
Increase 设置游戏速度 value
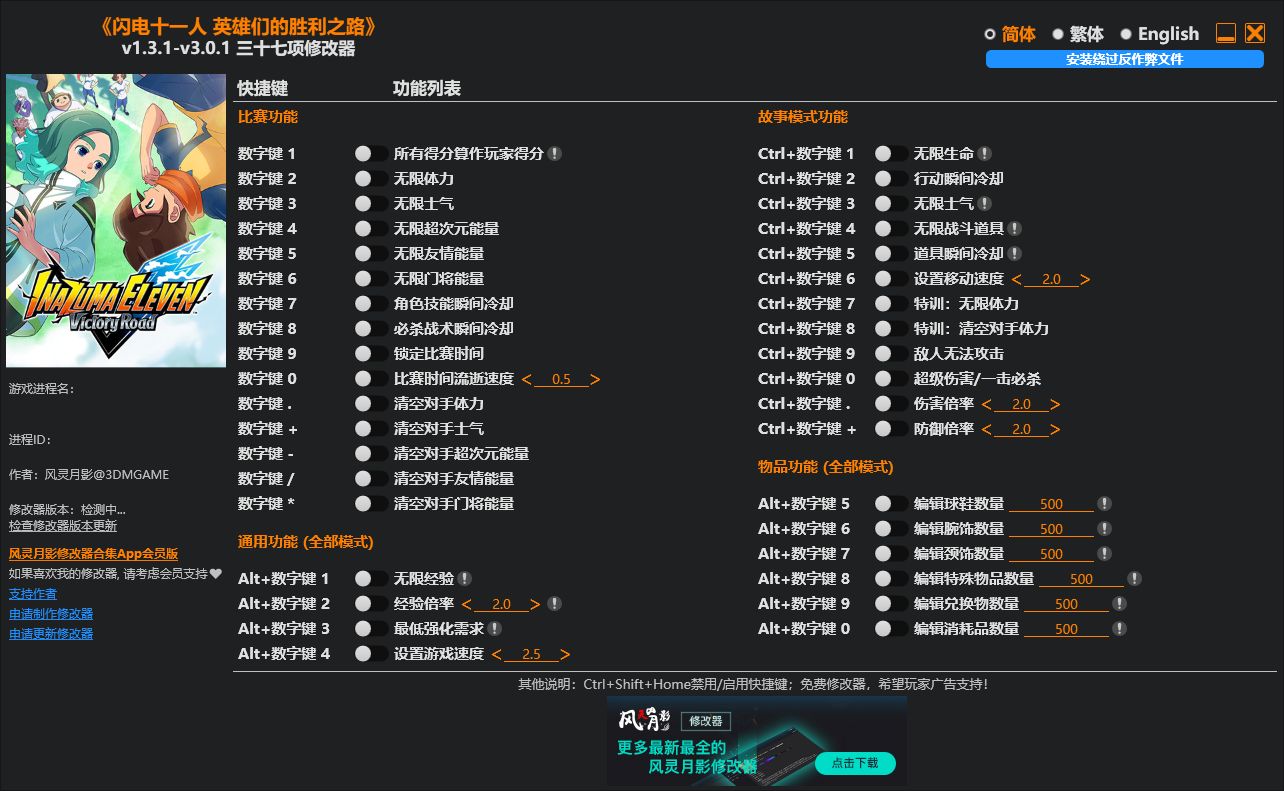(x=566, y=653)
